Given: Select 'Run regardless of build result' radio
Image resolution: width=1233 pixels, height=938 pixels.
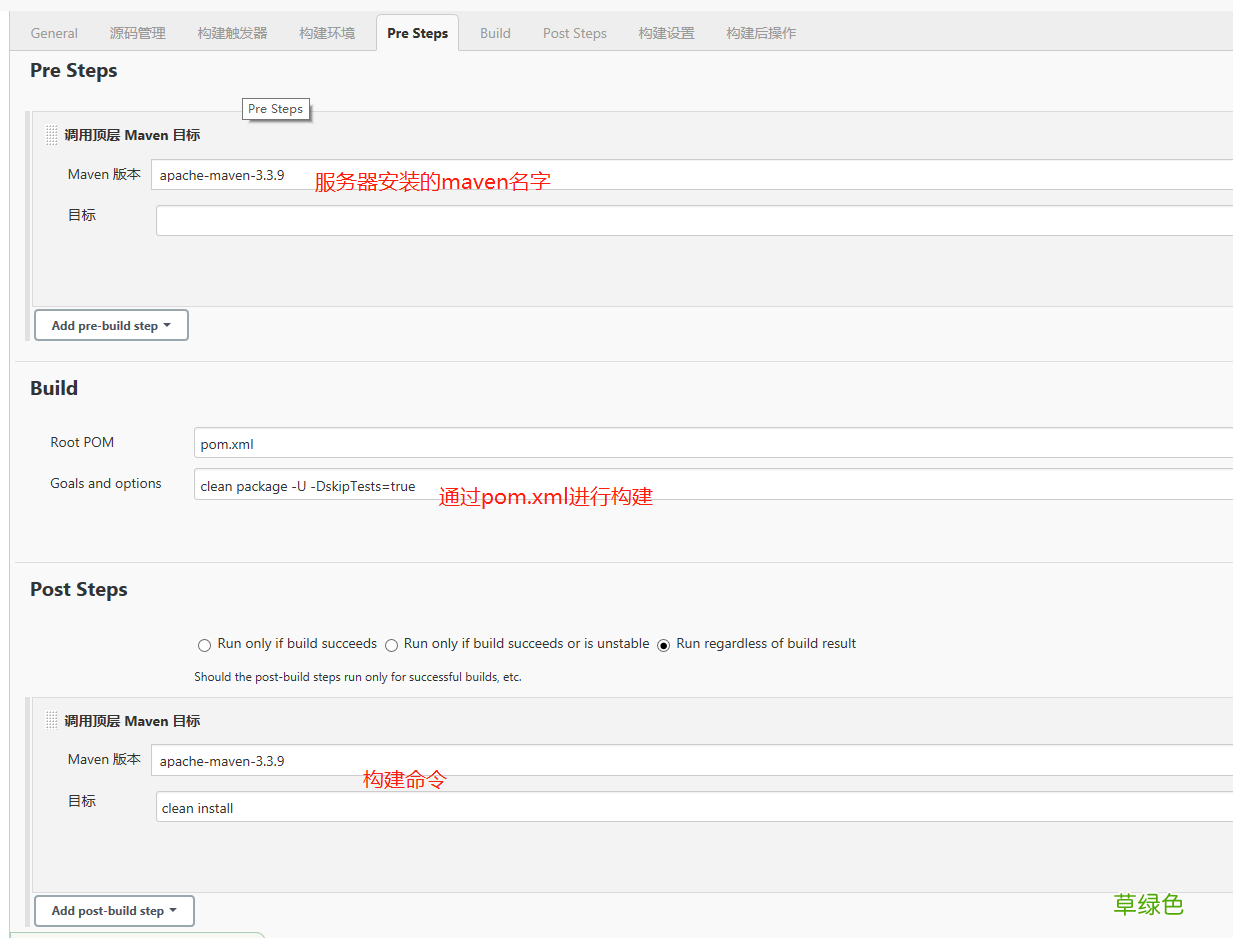Looking at the screenshot, I should pos(663,645).
